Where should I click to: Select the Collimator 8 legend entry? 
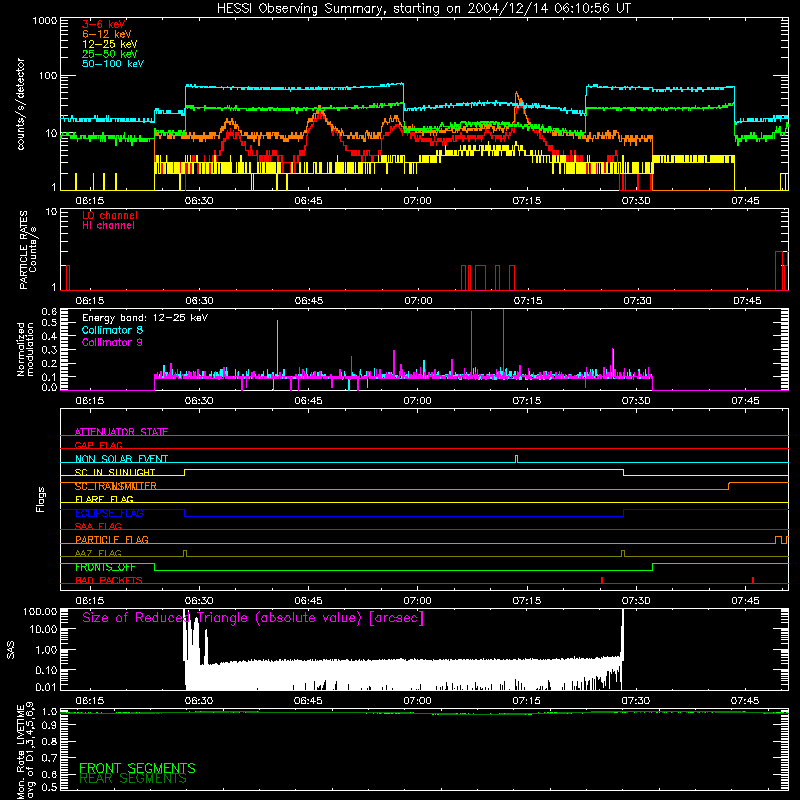click(112, 330)
